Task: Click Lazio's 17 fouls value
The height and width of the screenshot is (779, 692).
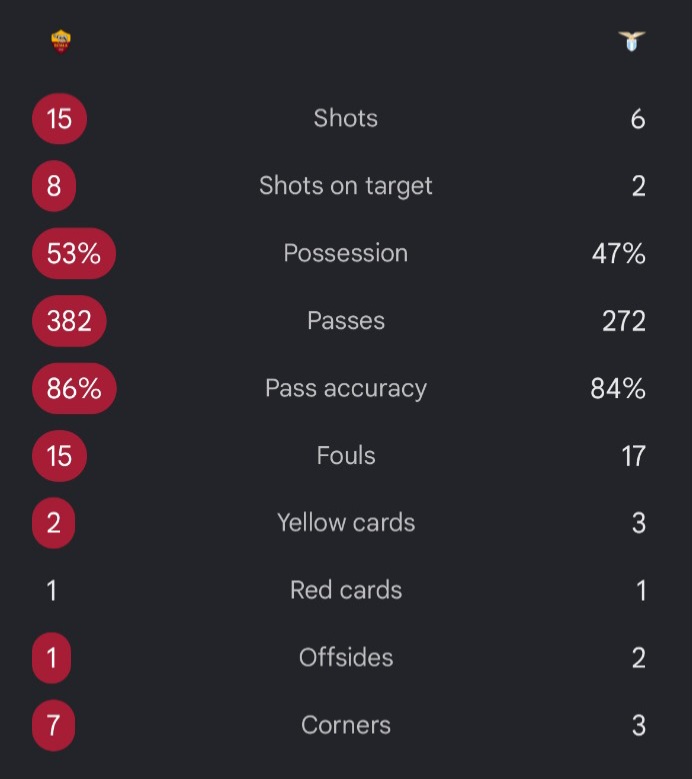Action: [x=633, y=456]
